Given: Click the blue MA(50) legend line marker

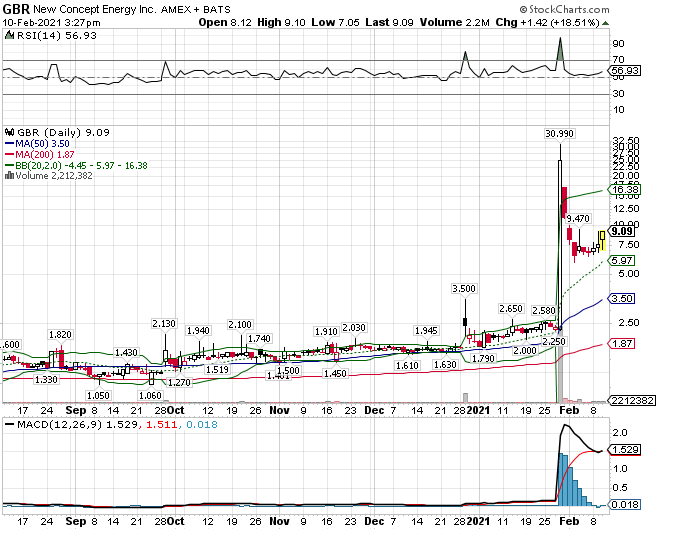Looking at the screenshot, I should (x=10, y=144).
